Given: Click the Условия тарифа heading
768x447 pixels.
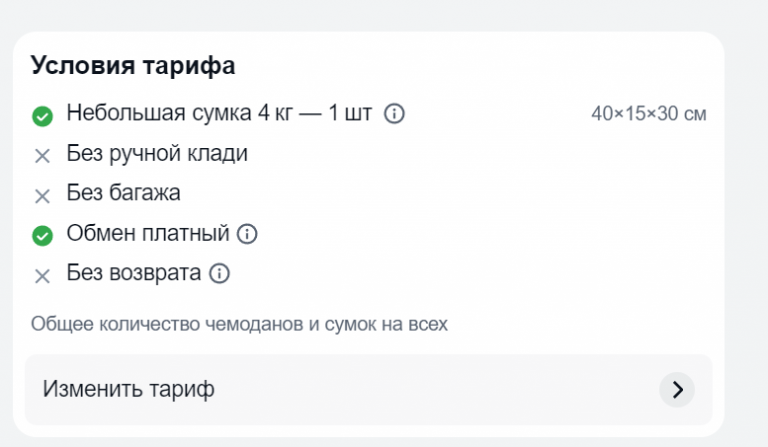Looking at the screenshot, I should (133, 67).
